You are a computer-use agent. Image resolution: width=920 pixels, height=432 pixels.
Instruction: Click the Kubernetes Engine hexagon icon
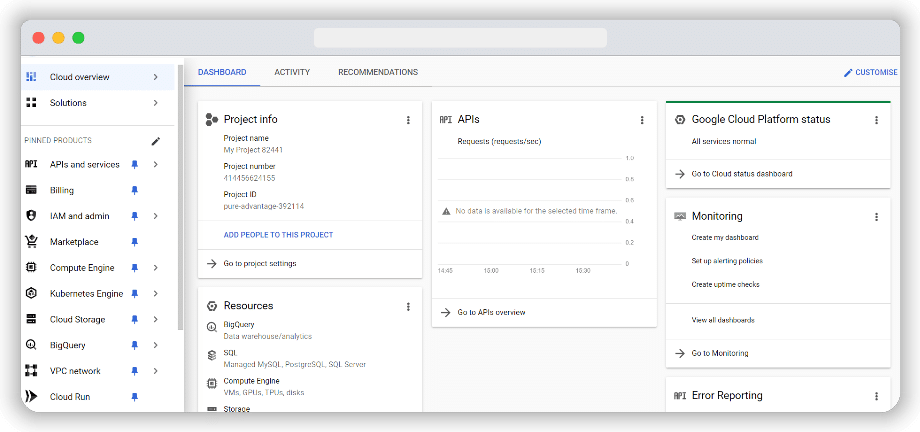point(31,293)
